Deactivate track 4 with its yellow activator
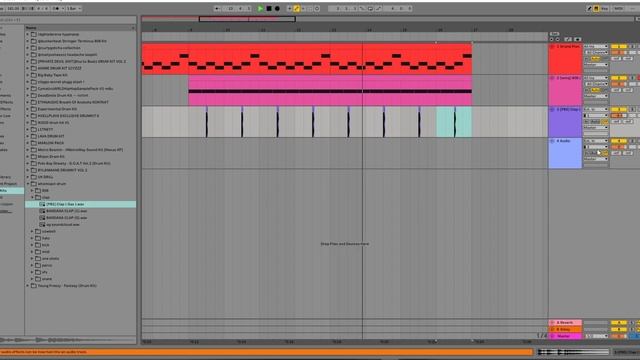The image size is (640, 360). coord(618,141)
